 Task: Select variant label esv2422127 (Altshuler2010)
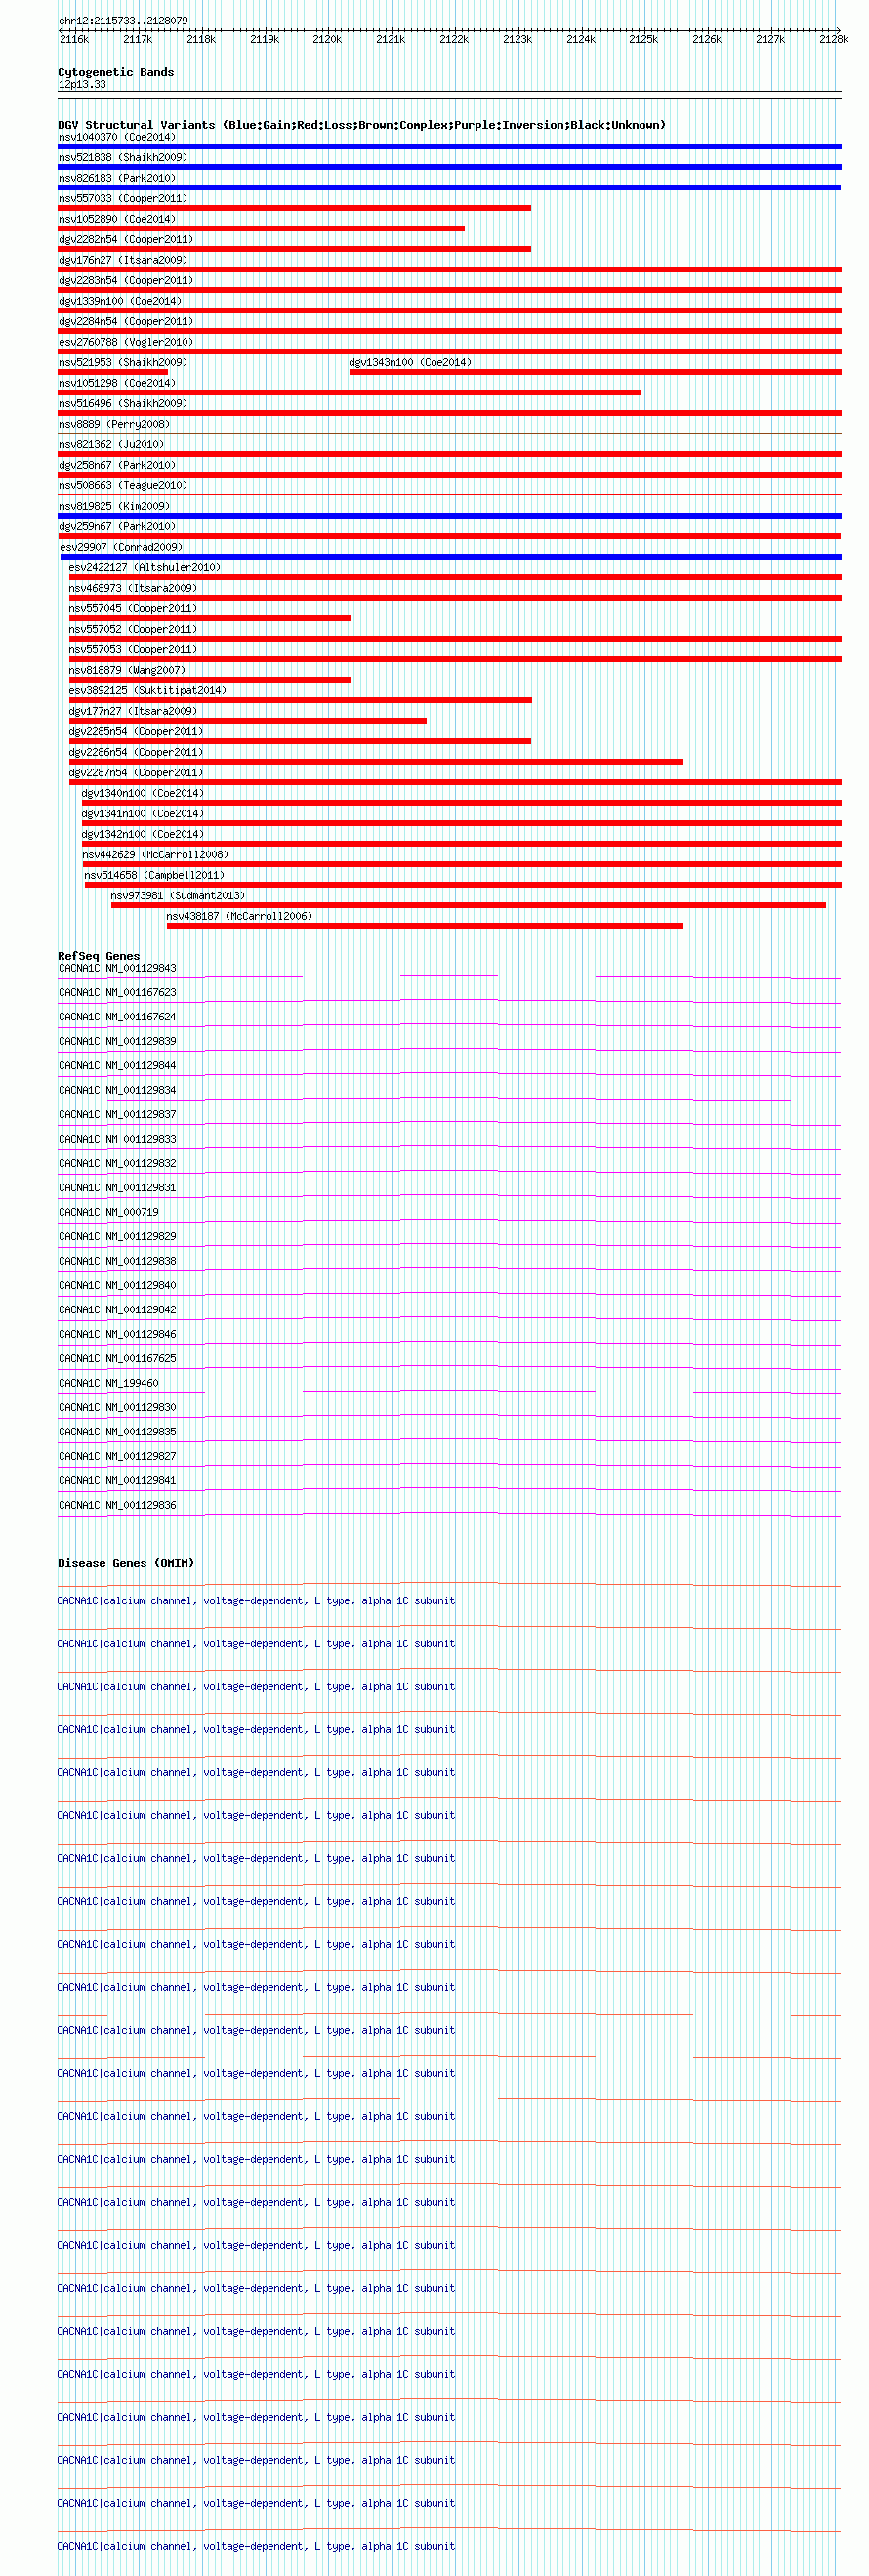pyautogui.click(x=145, y=567)
